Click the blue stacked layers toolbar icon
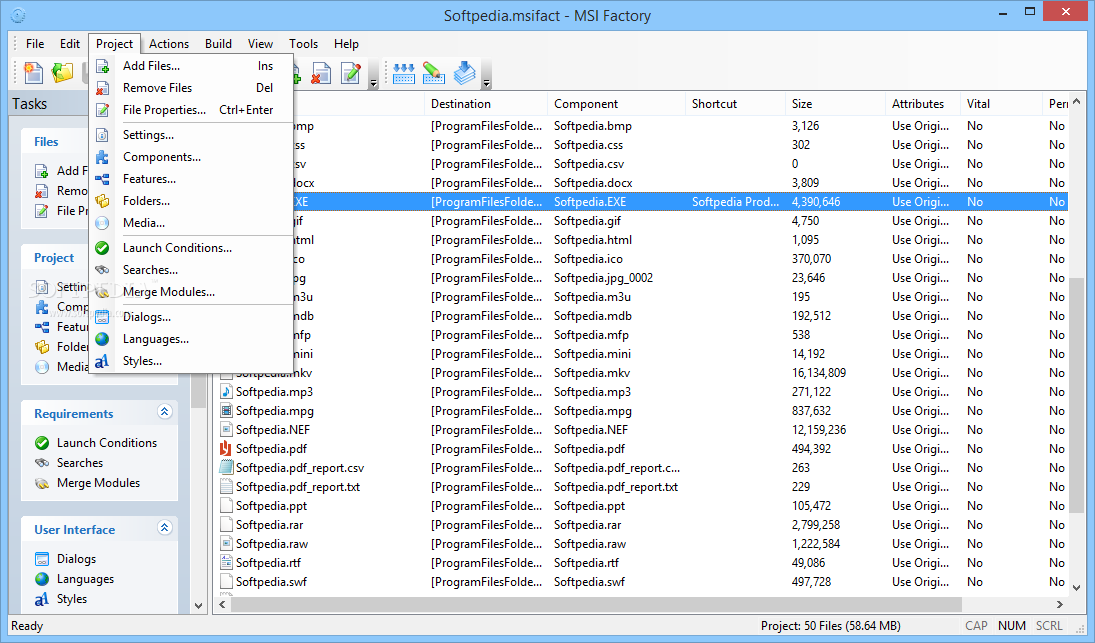 (464, 73)
